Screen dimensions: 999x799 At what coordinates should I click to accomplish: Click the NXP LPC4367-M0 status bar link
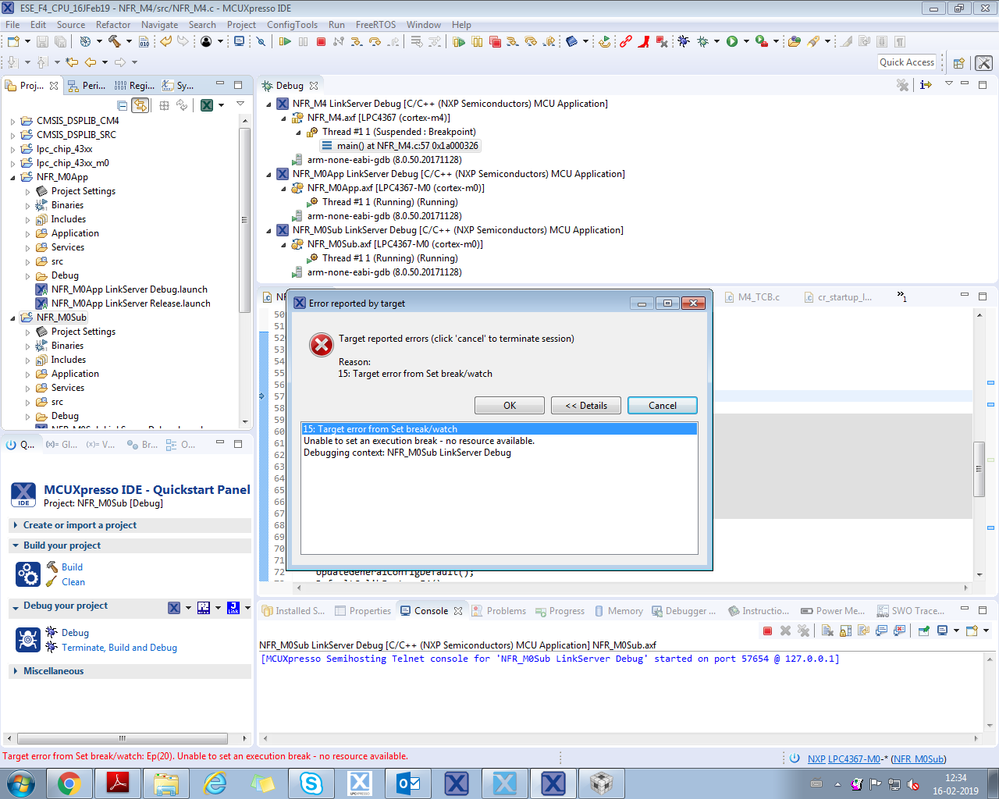[844, 759]
